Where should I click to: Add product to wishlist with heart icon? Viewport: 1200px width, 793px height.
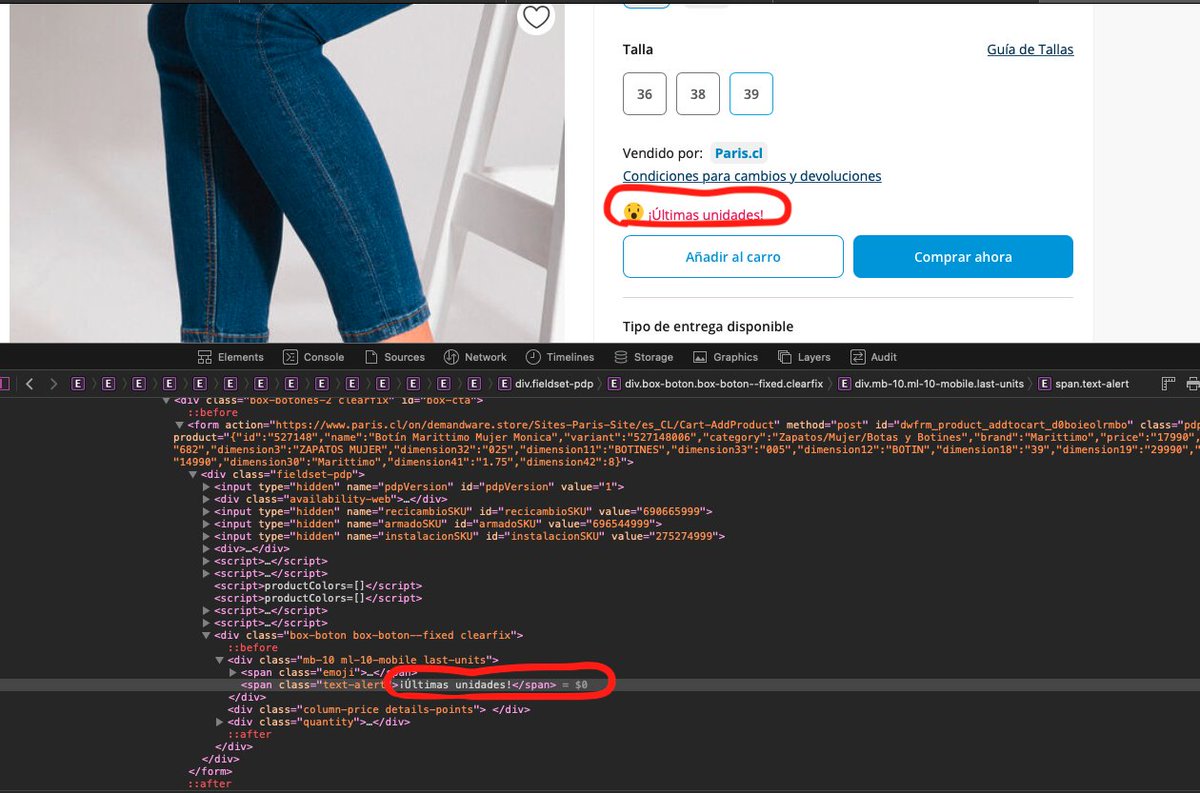(537, 16)
